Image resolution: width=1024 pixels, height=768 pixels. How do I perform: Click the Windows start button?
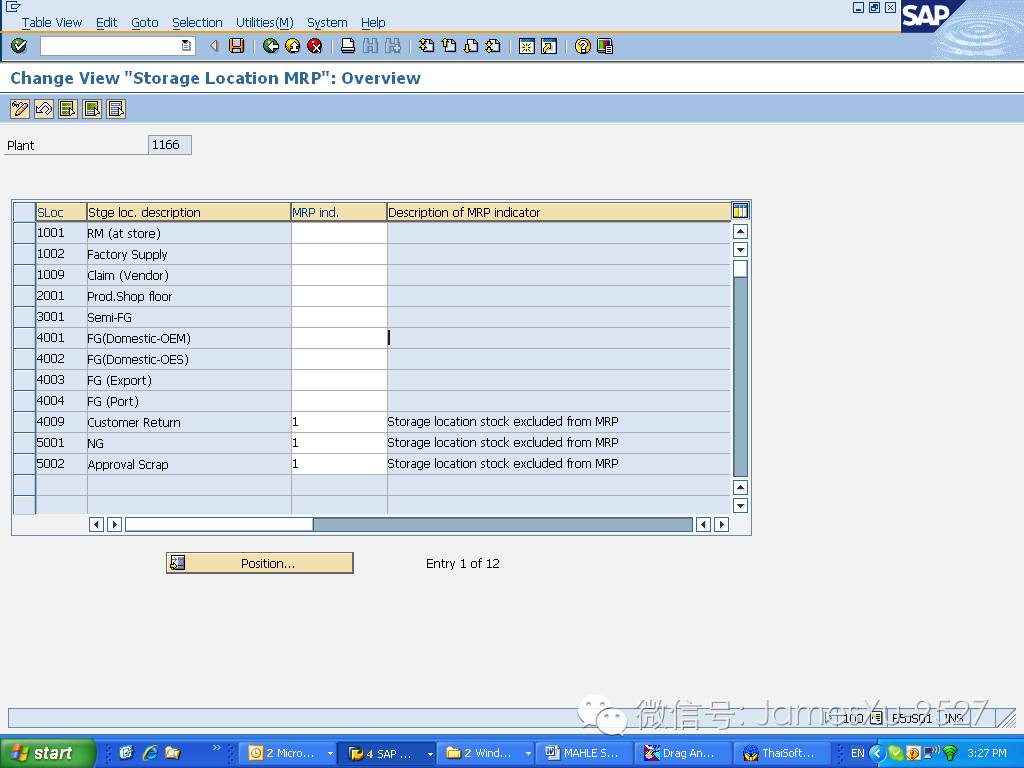point(46,753)
